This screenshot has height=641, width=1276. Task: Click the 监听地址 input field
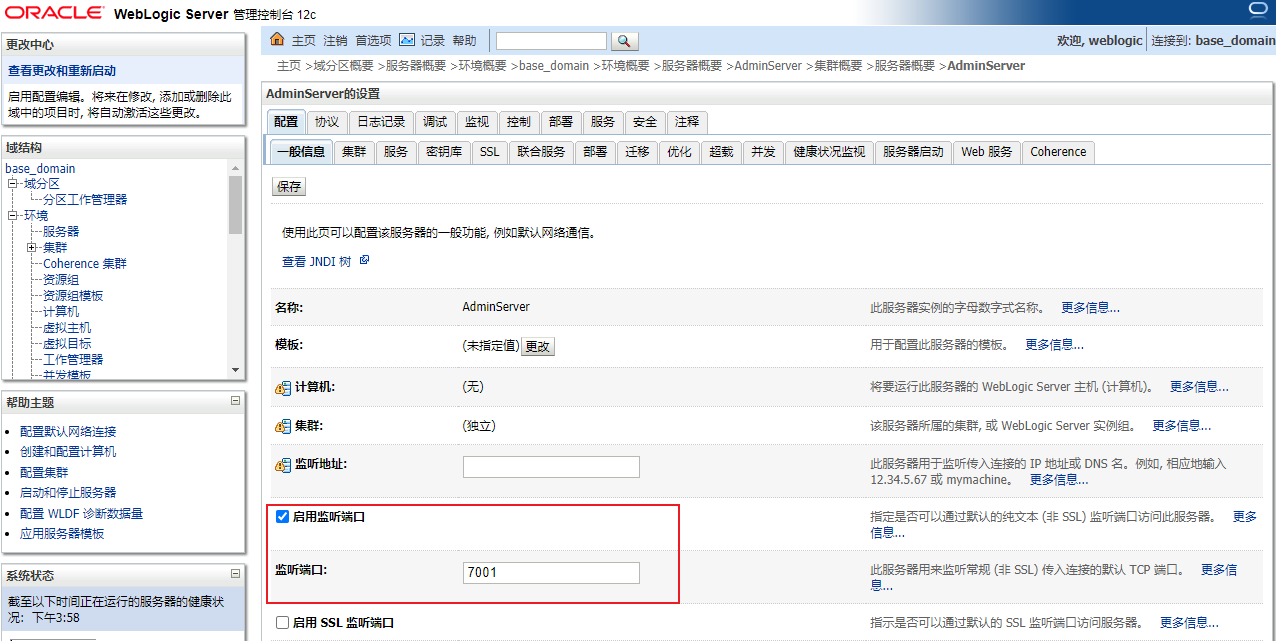click(x=551, y=467)
